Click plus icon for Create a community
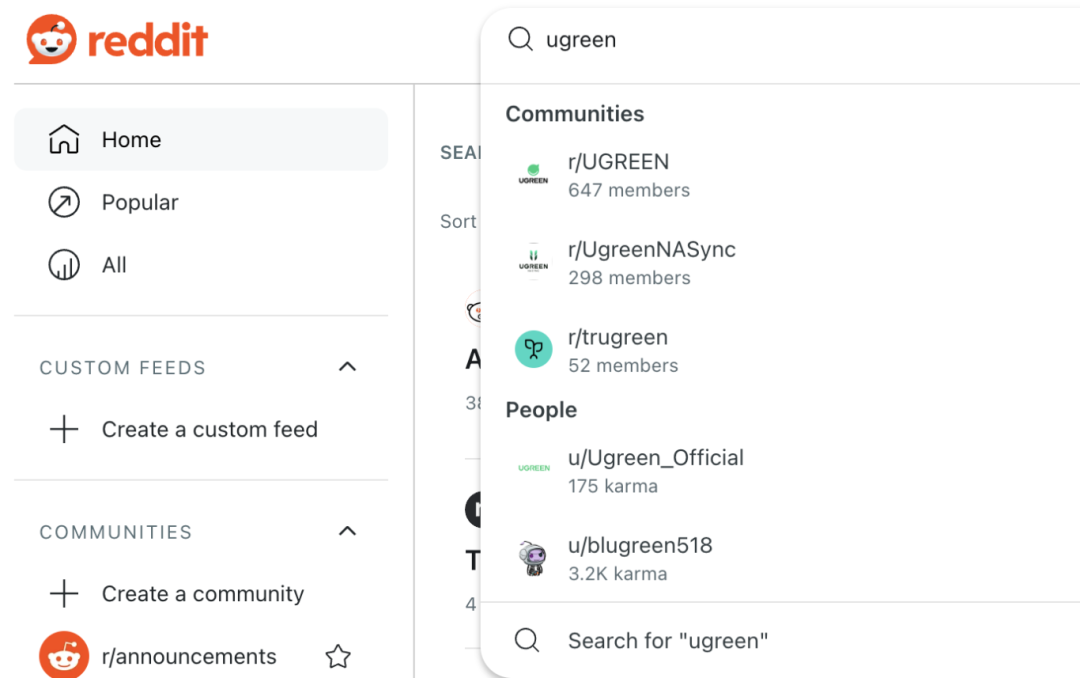Screen dimensions: 1080x678 pos(64,594)
